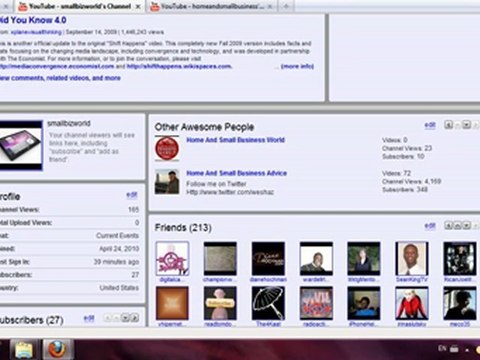Open a new browser tab with the plus button

pyautogui.click(x=286, y=6)
